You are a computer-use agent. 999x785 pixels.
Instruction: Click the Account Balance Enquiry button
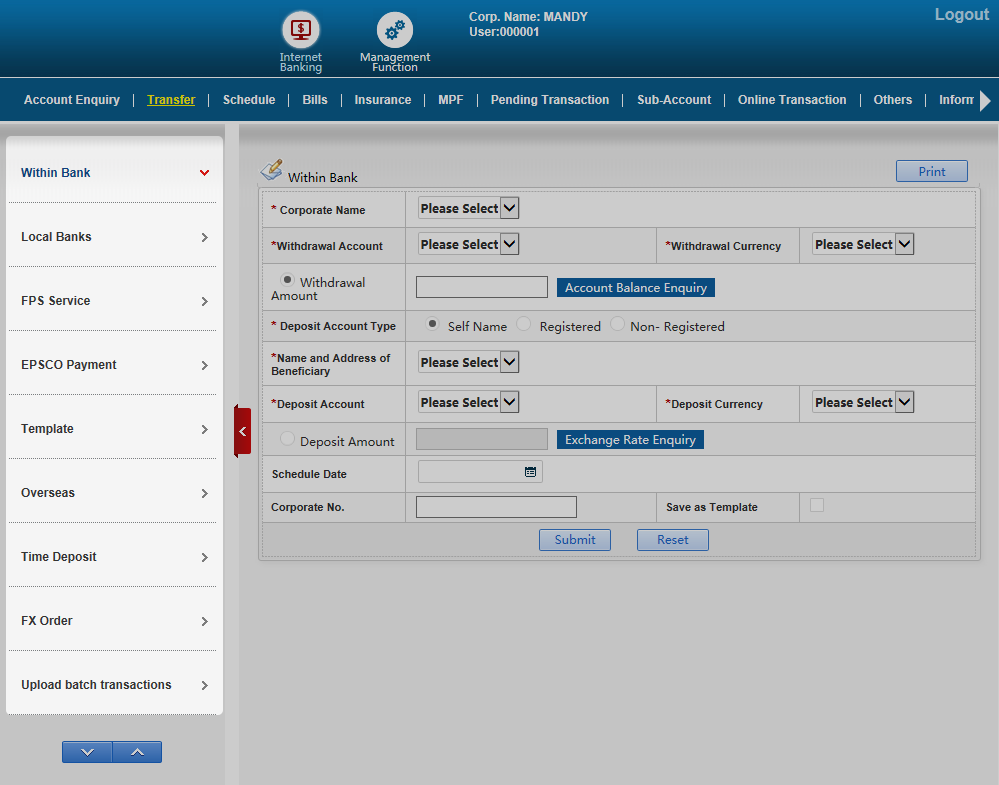[635, 288]
